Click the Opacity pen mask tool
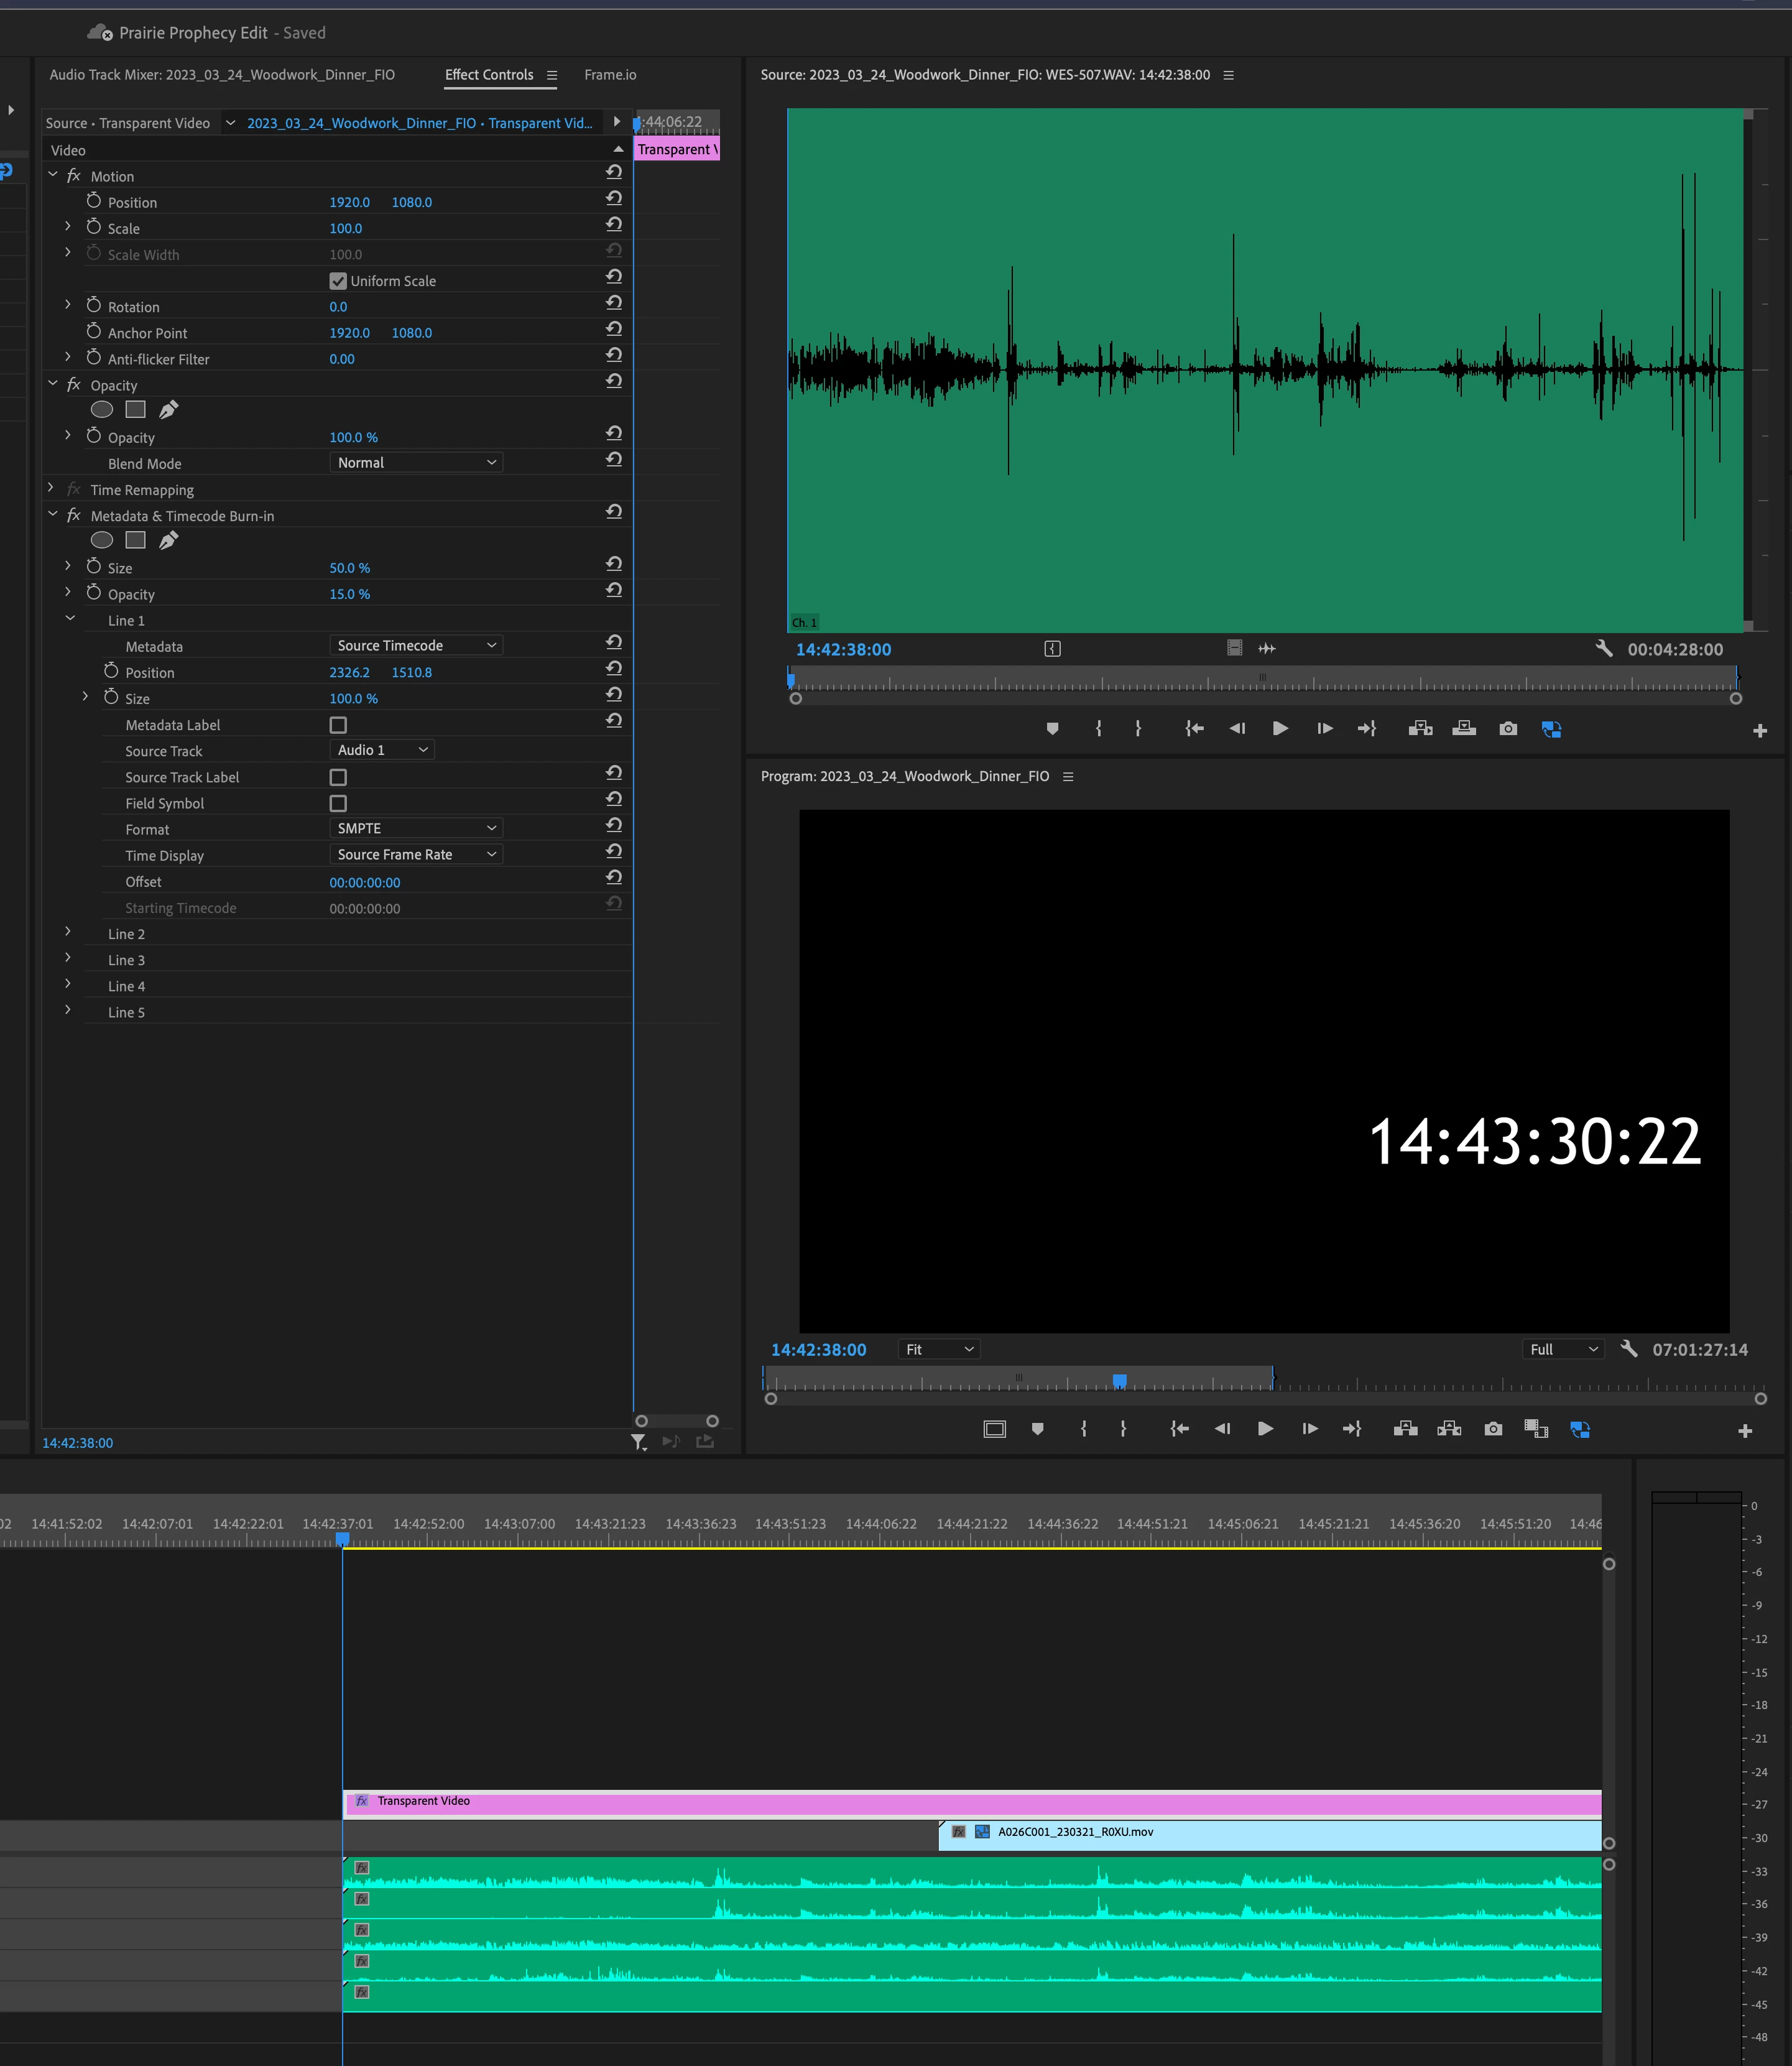The width and height of the screenshot is (1792, 2066). [x=169, y=410]
